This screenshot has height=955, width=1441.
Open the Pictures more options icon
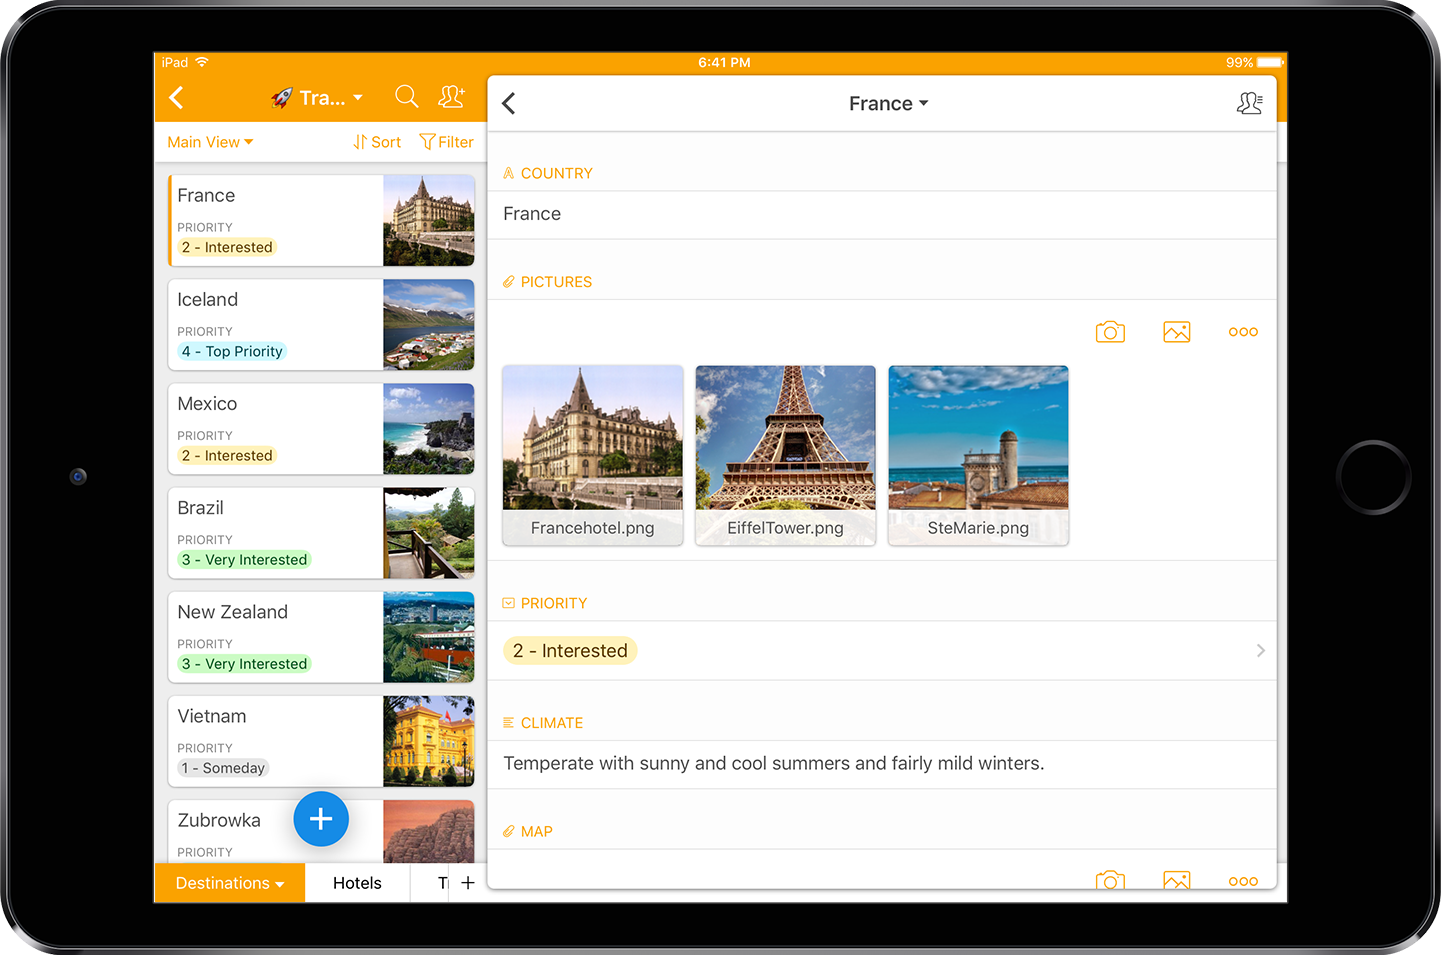1243,332
